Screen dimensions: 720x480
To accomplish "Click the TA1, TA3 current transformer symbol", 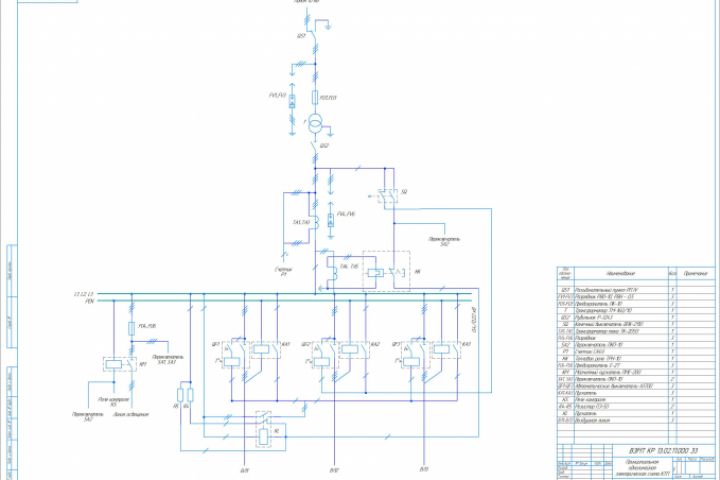I will pyautogui.click(x=316, y=223).
